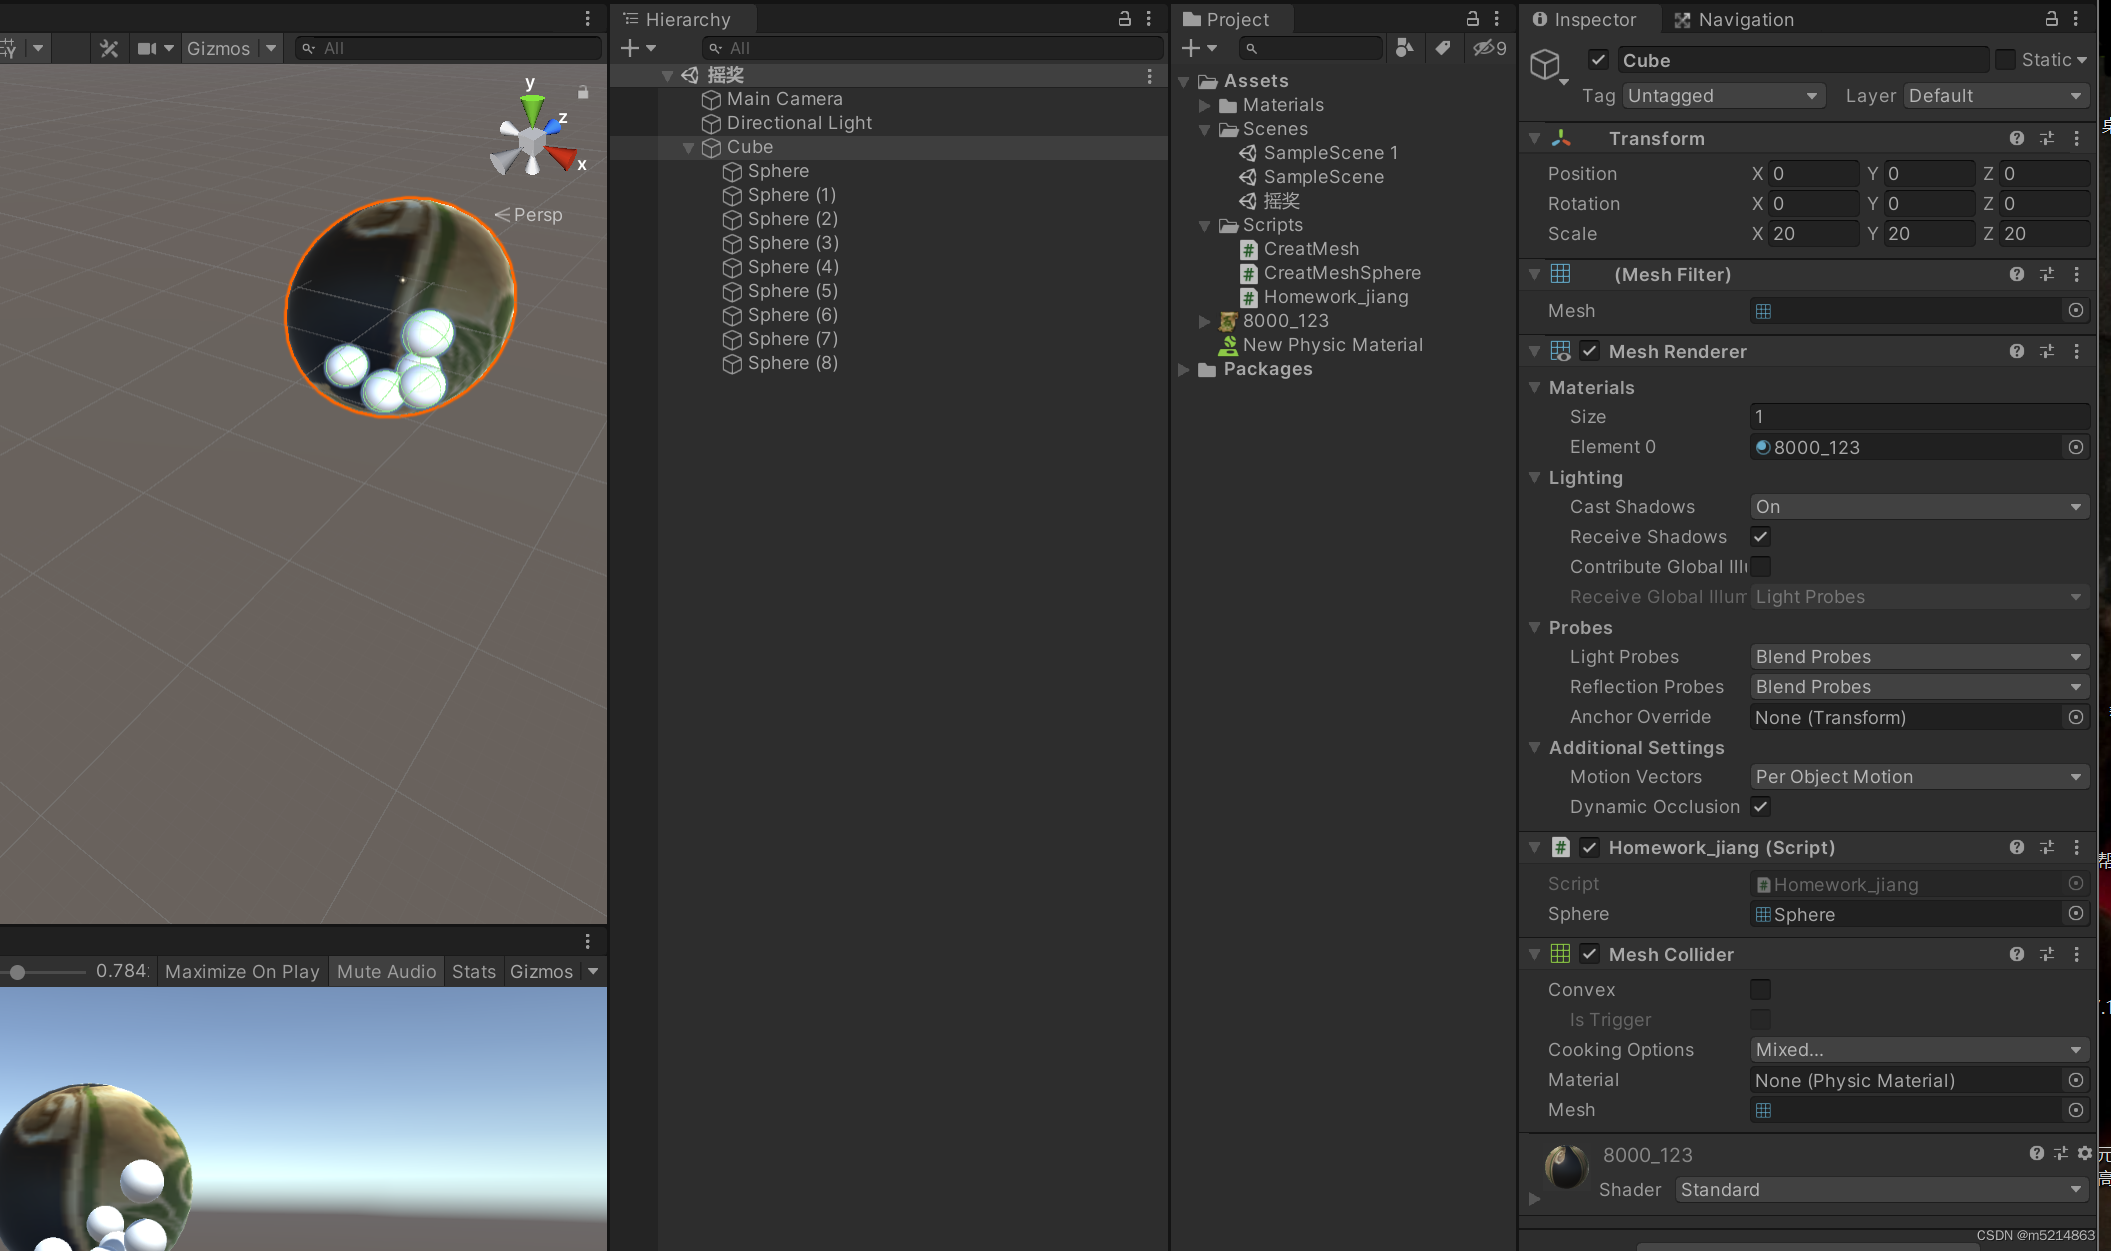Open the Cast Shadows dropdown
The image size is (2111, 1251).
(x=1917, y=507)
